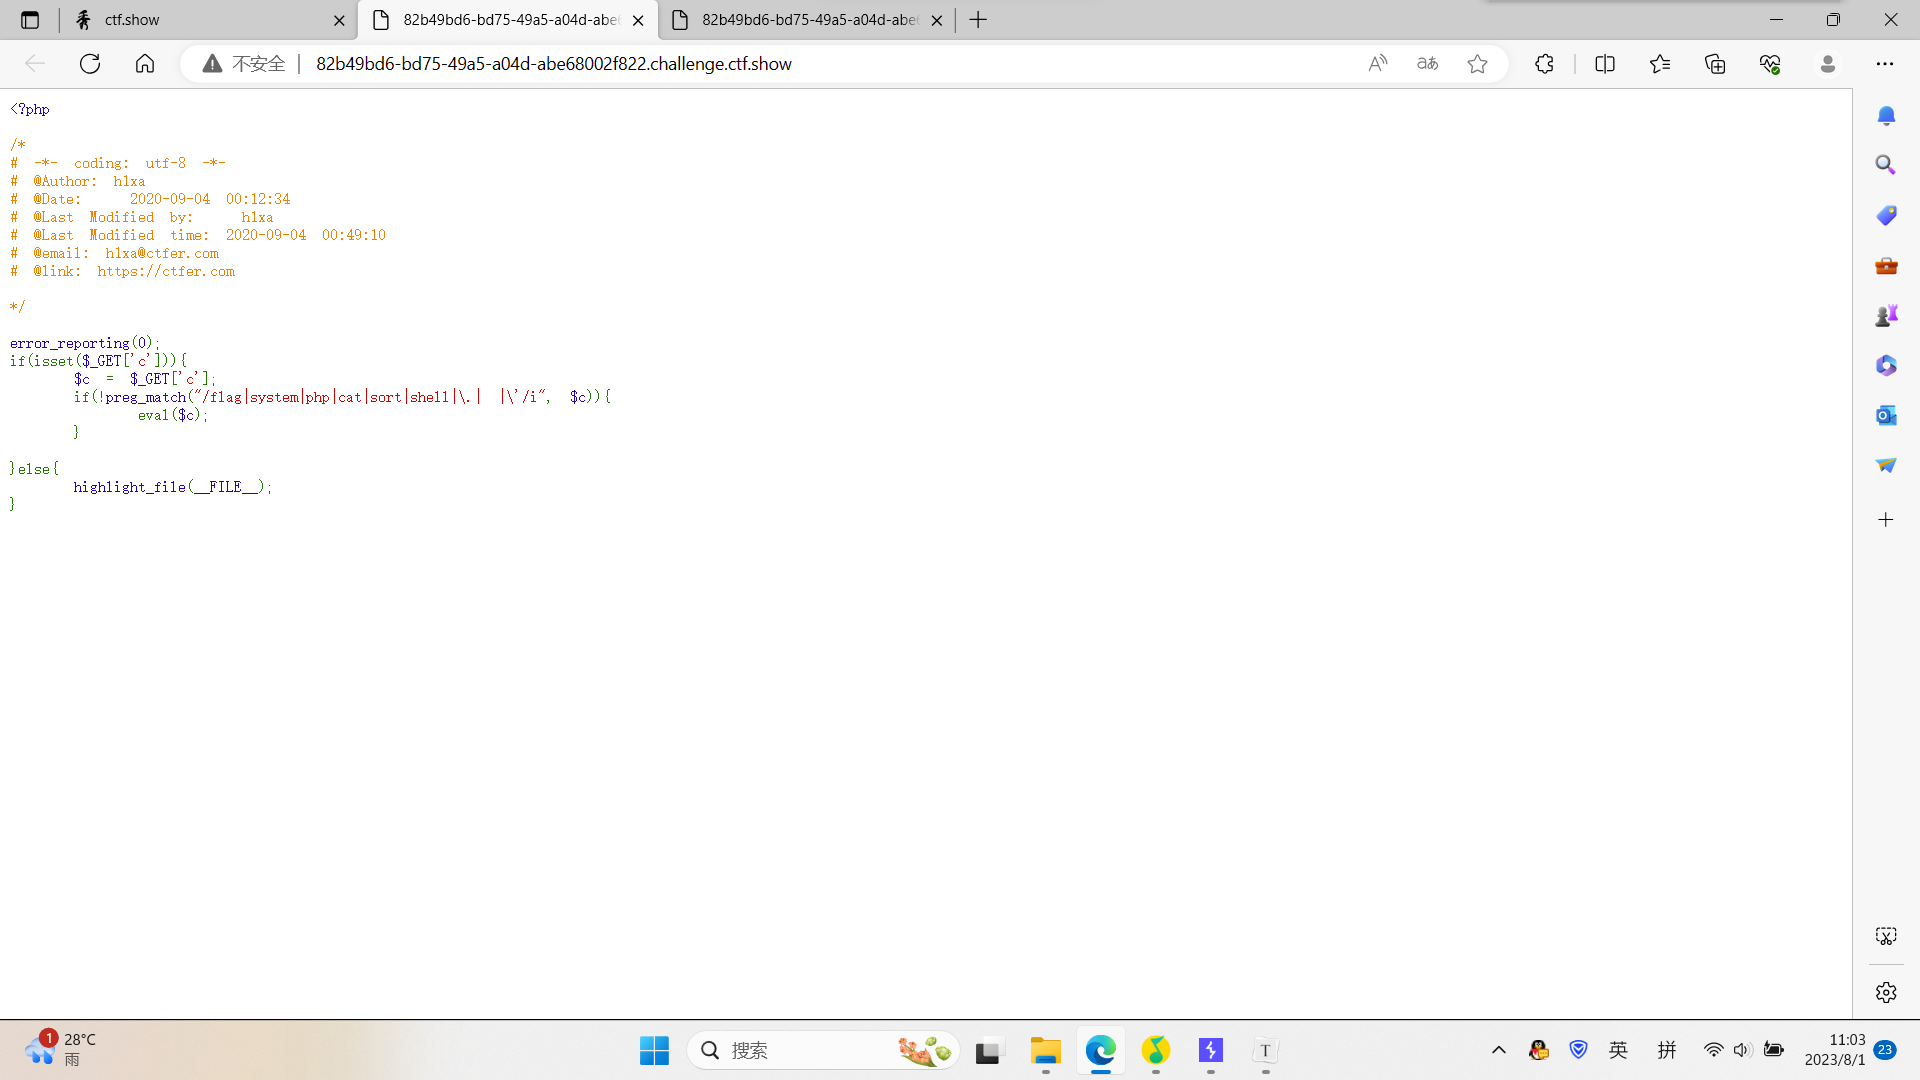Open sidebar screenshot tool
This screenshot has height=1080, width=1920.
(x=1886, y=936)
